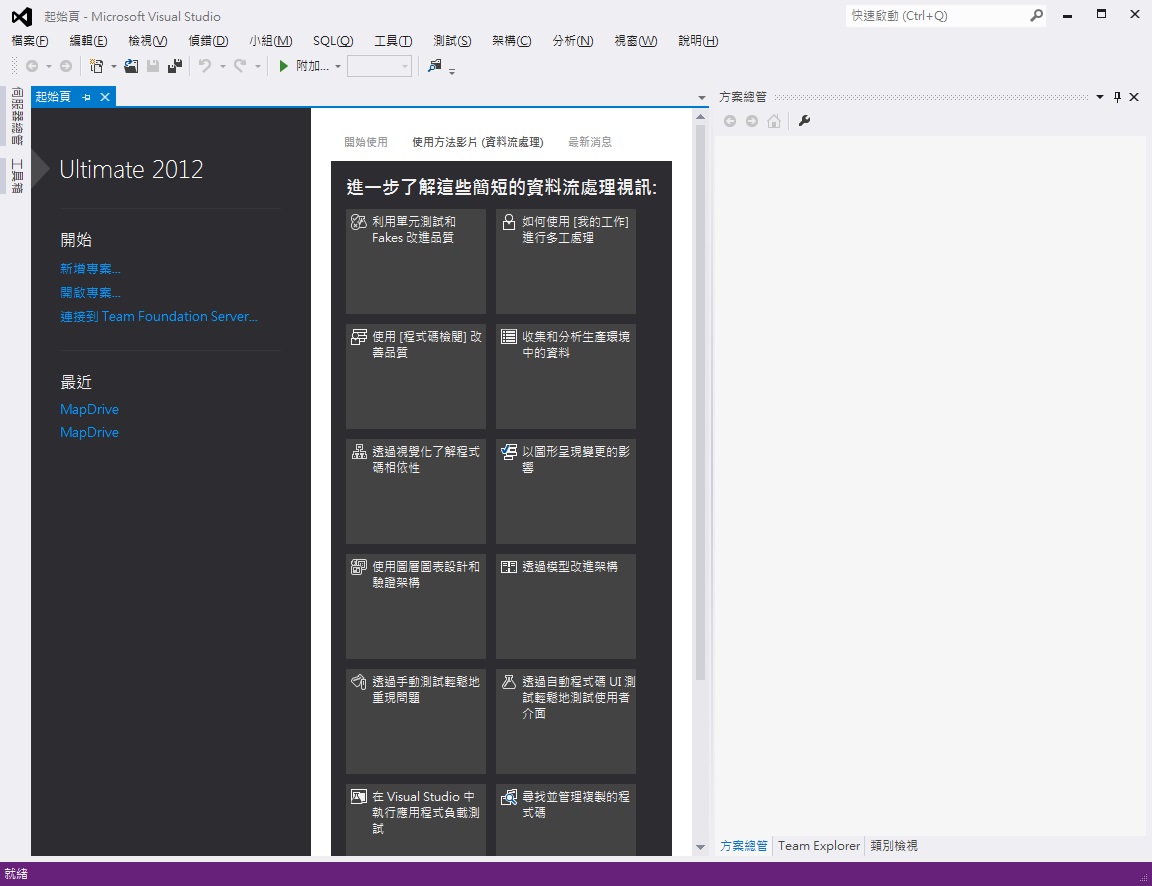The height and width of the screenshot is (886, 1152).
Task: Click the scroll down arrow of the start page
Action: point(700,848)
